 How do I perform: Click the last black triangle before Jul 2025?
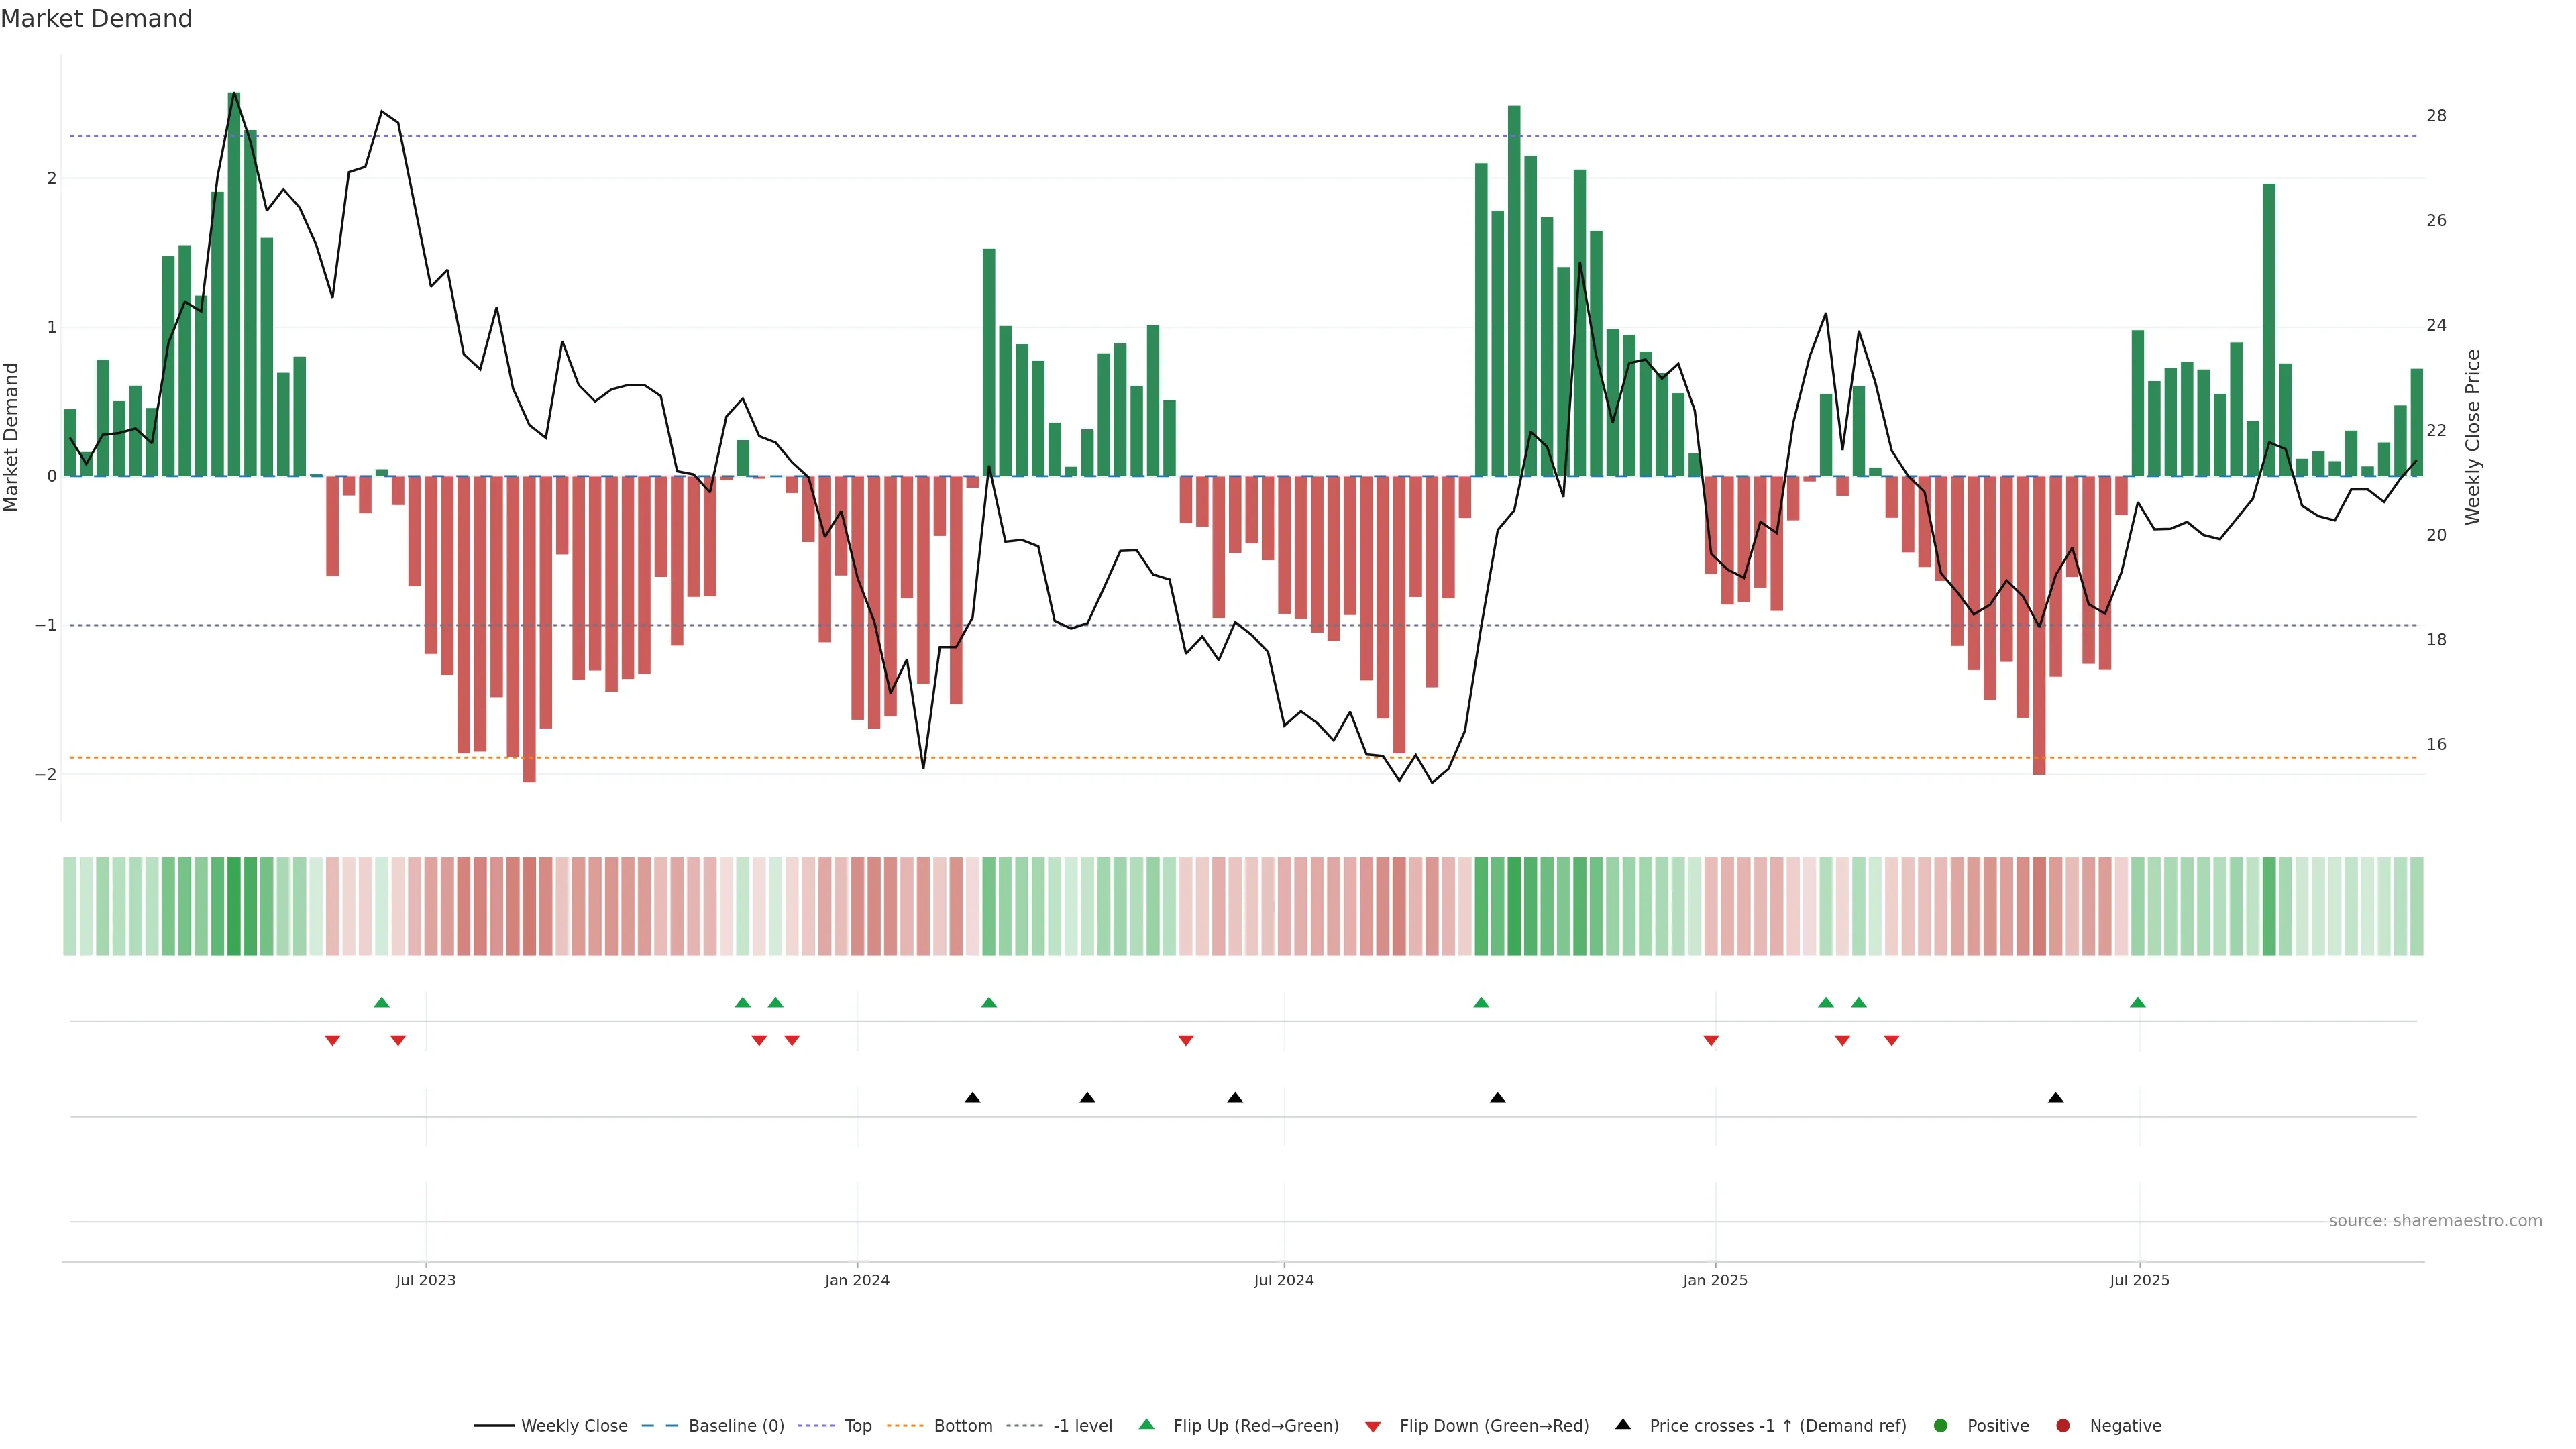(x=2056, y=1098)
